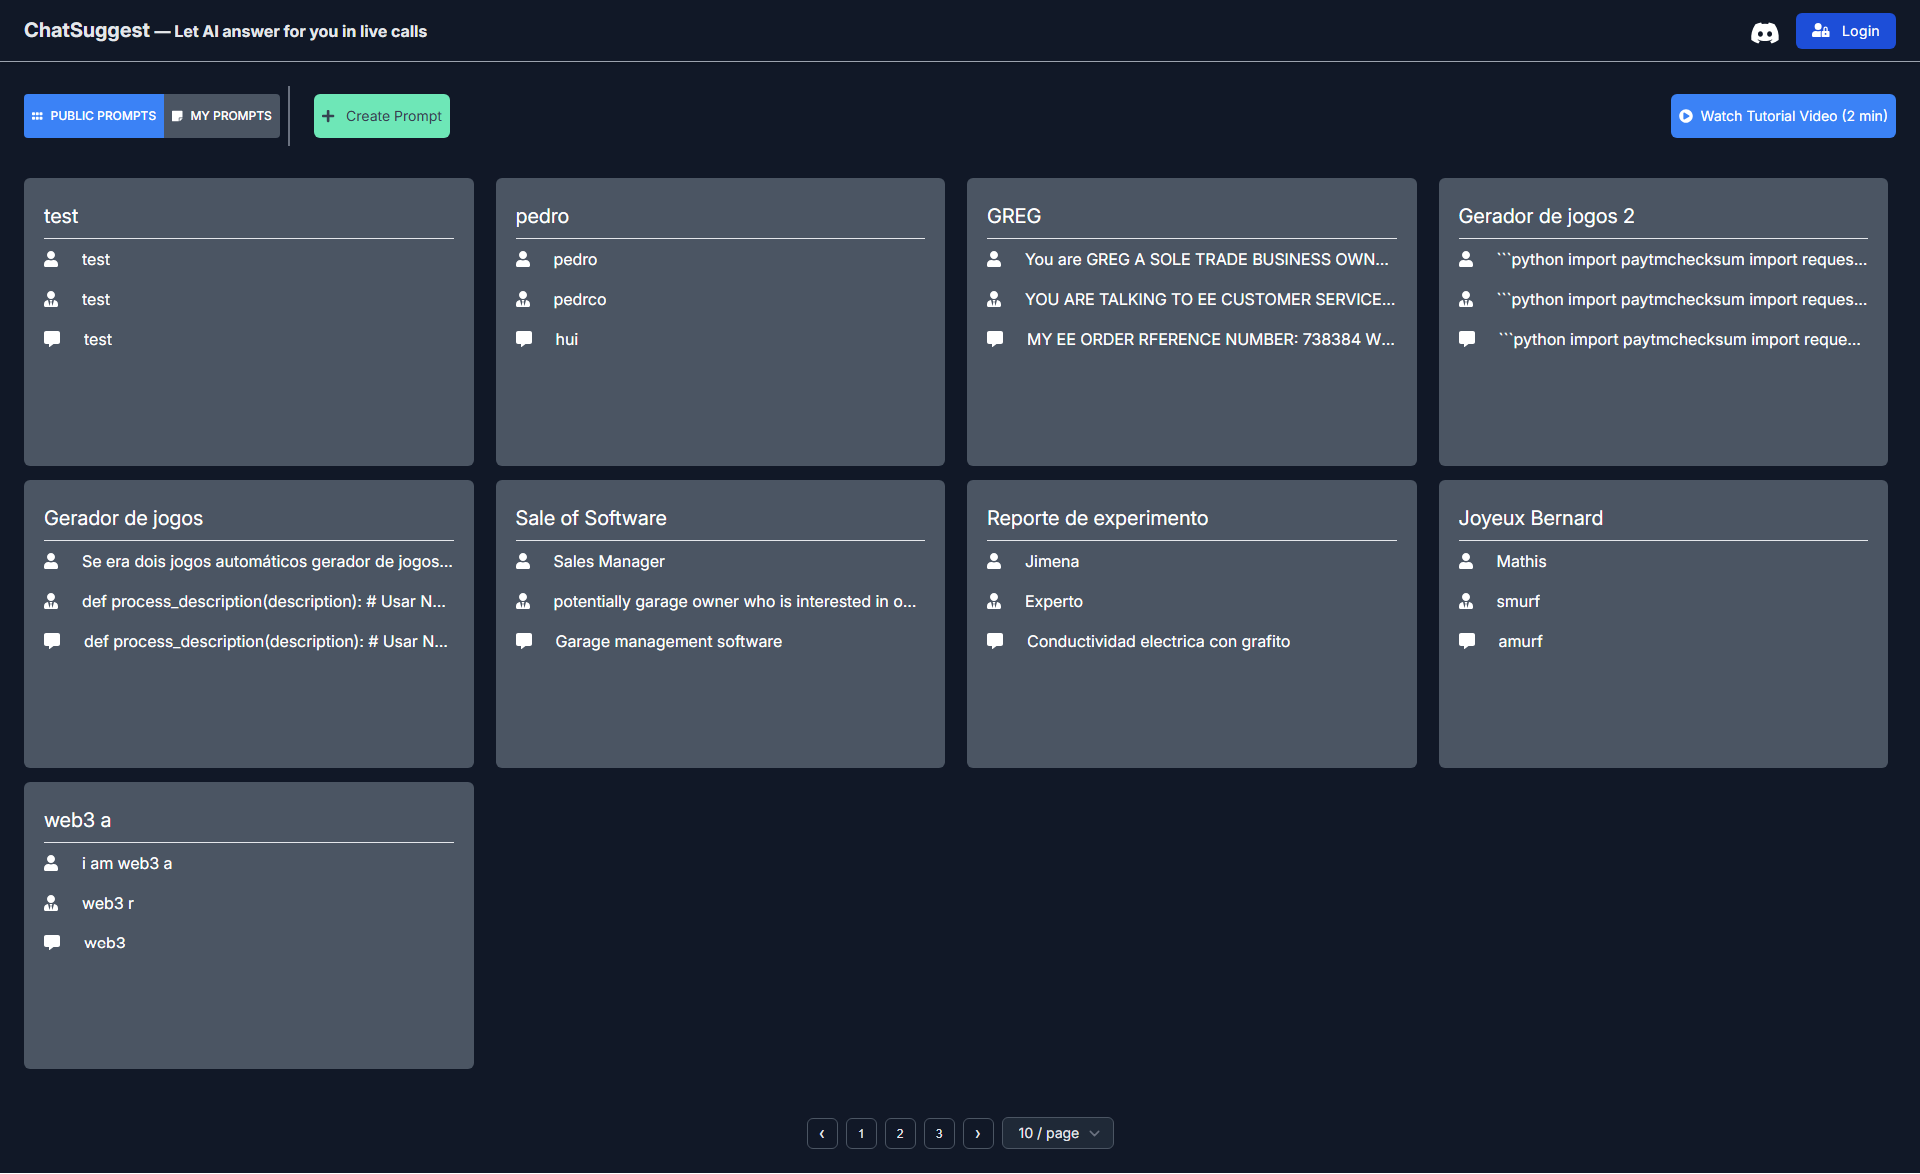The image size is (1920, 1174).
Task: Go to previous page arrow
Action: 822,1133
